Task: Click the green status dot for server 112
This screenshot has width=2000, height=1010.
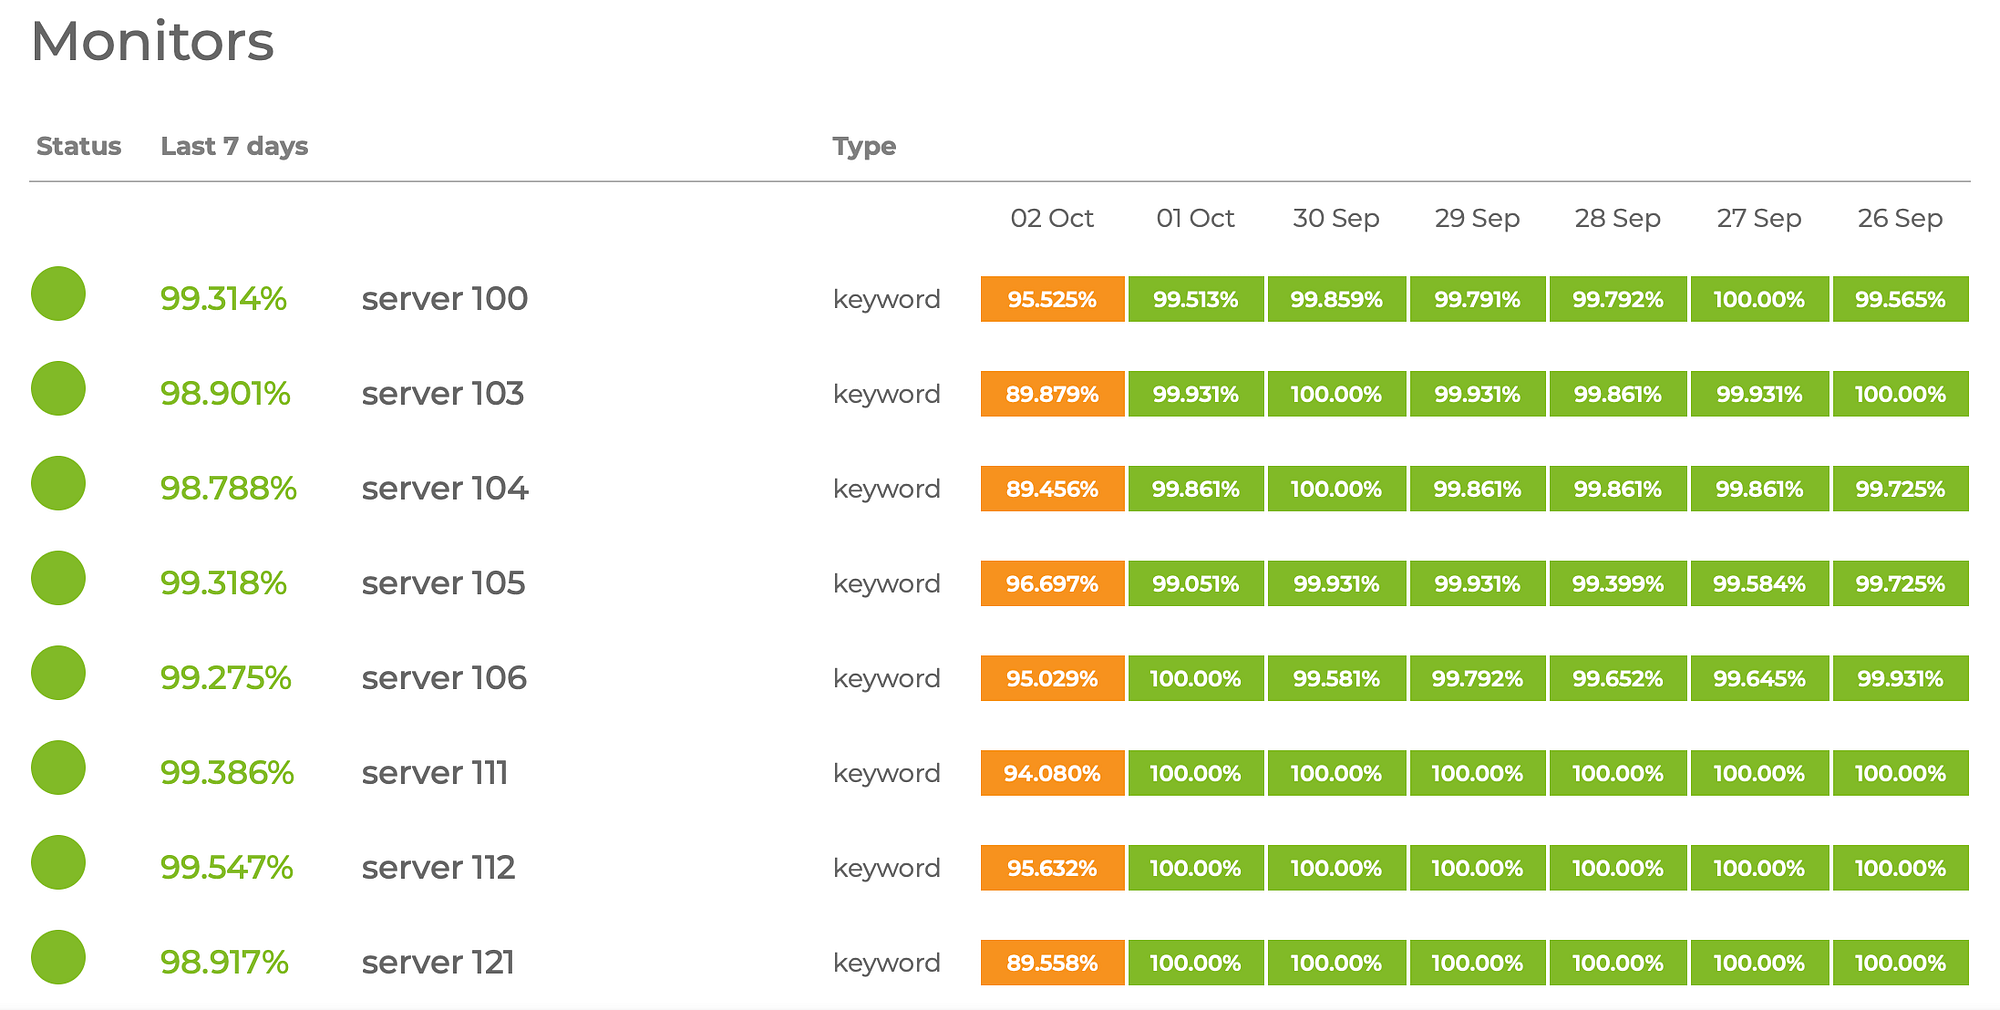Action: click(58, 863)
